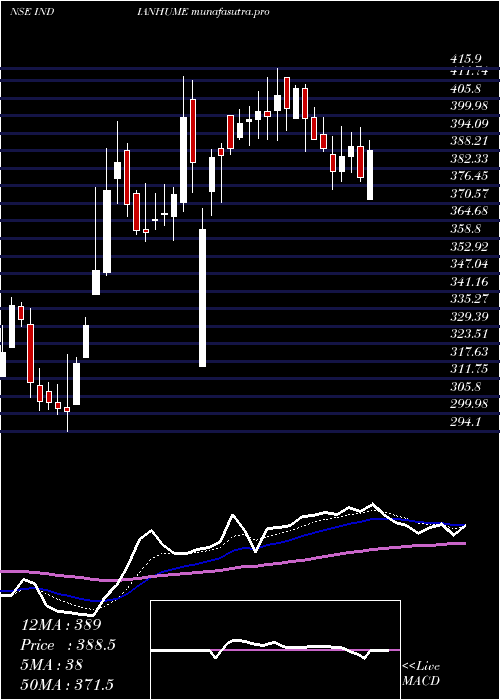Click the 415.9 price axis label

[x=465, y=58]
